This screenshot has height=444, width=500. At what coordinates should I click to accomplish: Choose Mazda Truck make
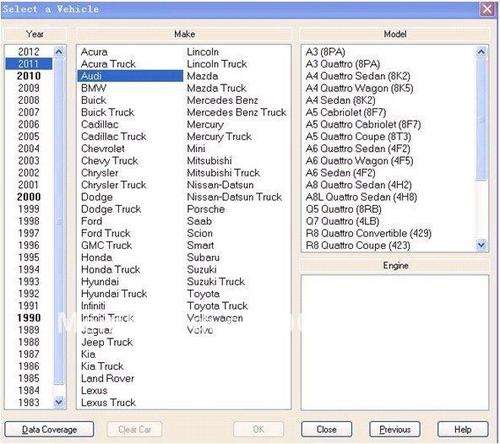(x=217, y=88)
